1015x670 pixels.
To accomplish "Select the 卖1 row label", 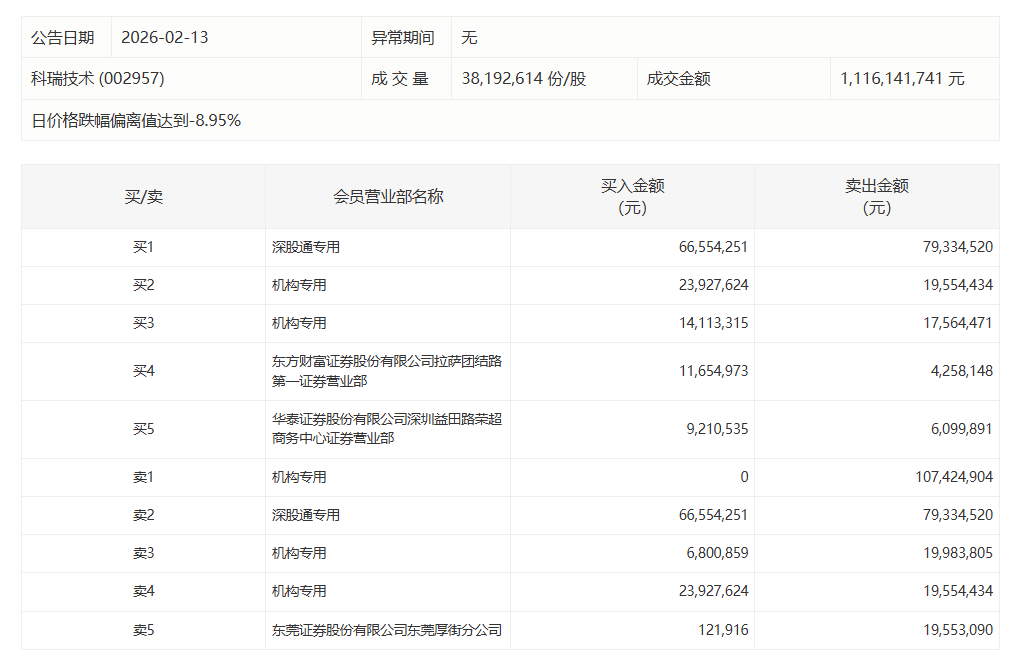I will pyautogui.click(x=142, y=477).
